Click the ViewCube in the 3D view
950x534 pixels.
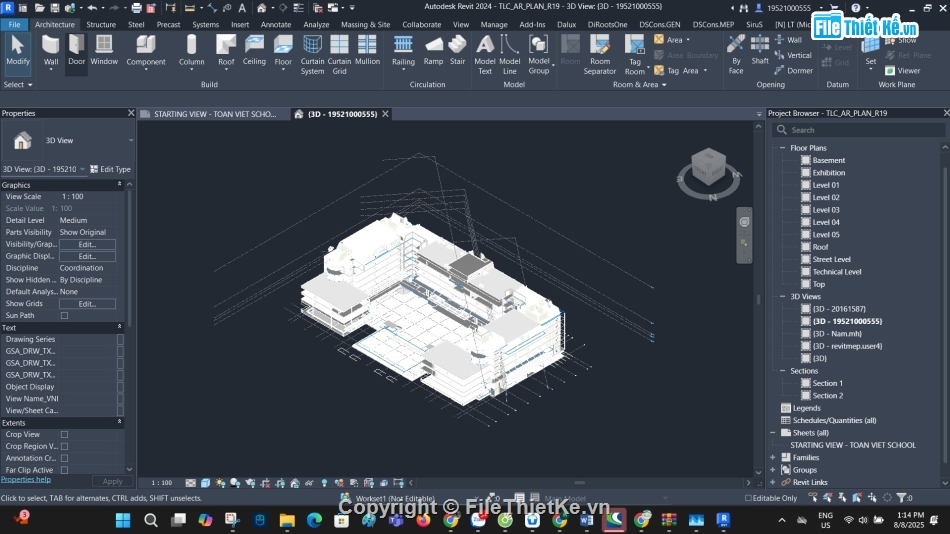[x=708, y=167]
